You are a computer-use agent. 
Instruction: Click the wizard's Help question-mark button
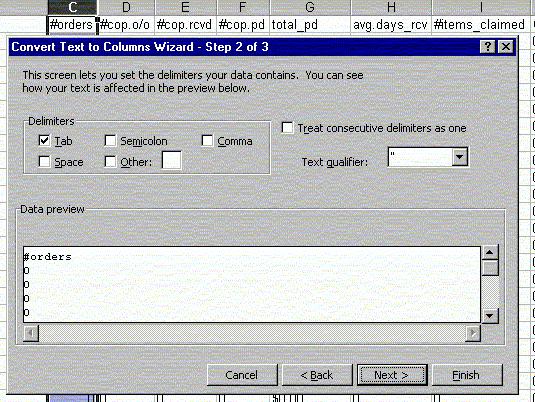pyautogui.click(x=488, y=47)
